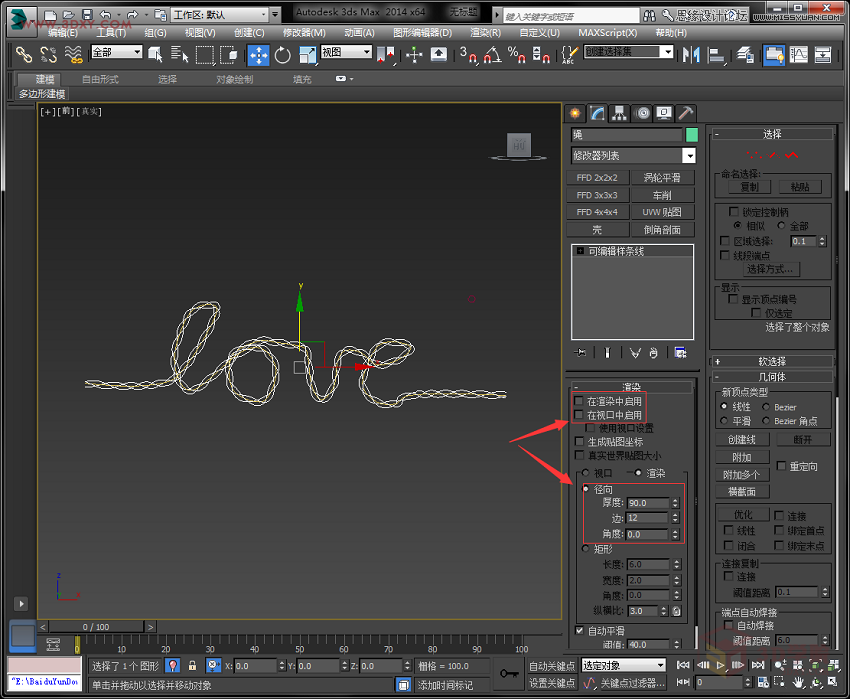
Task: Check 显示顶点编号 checkbox
Action: click(x=733, y=299)
